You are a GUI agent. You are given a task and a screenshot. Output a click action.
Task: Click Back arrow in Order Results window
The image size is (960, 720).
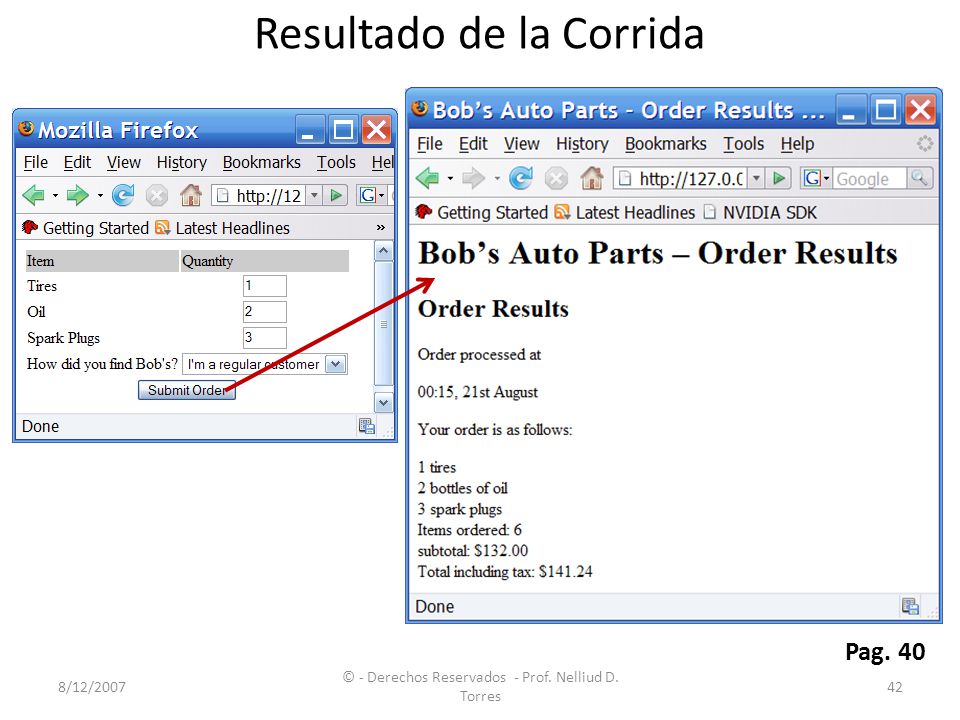point(427,179)
